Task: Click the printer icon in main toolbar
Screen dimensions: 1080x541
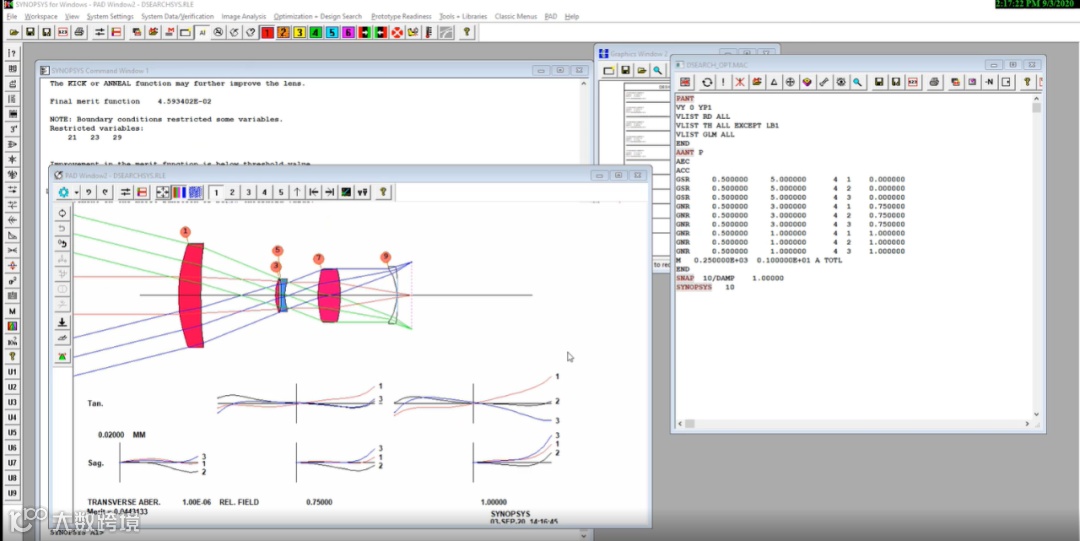Action: click(x=79, y=32)
